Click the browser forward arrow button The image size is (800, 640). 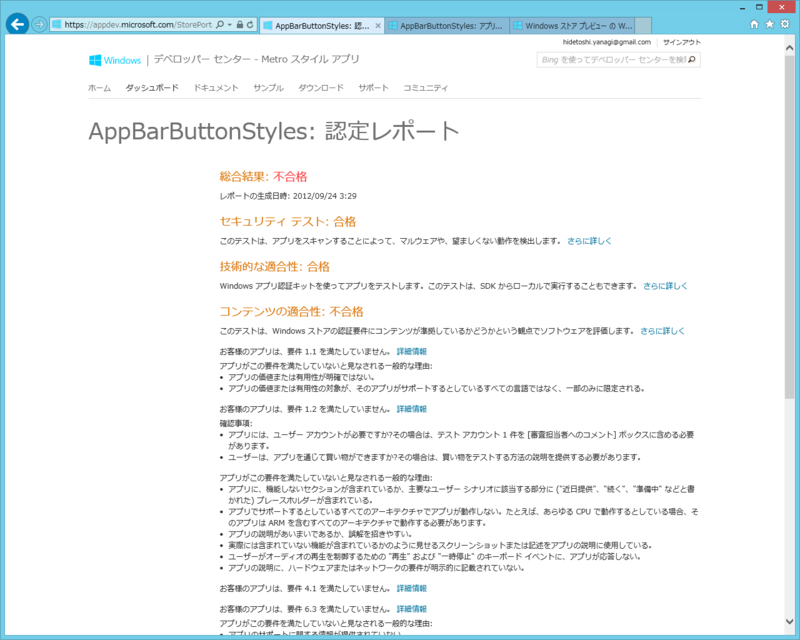pyautogui.click(x=39, y=24)
